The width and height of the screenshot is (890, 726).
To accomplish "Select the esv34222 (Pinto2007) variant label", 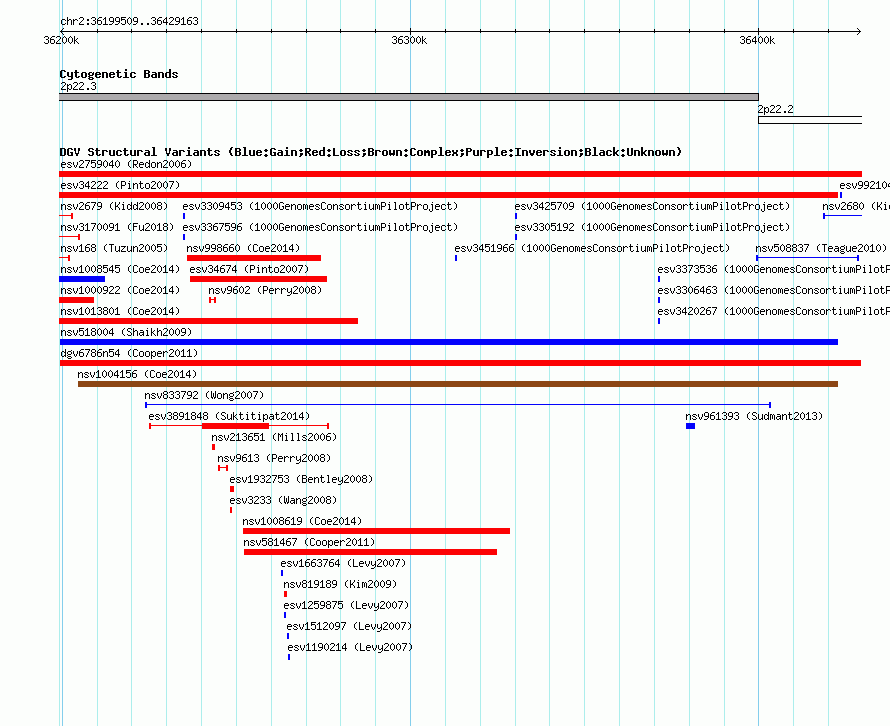I will (x=120, y=185).
